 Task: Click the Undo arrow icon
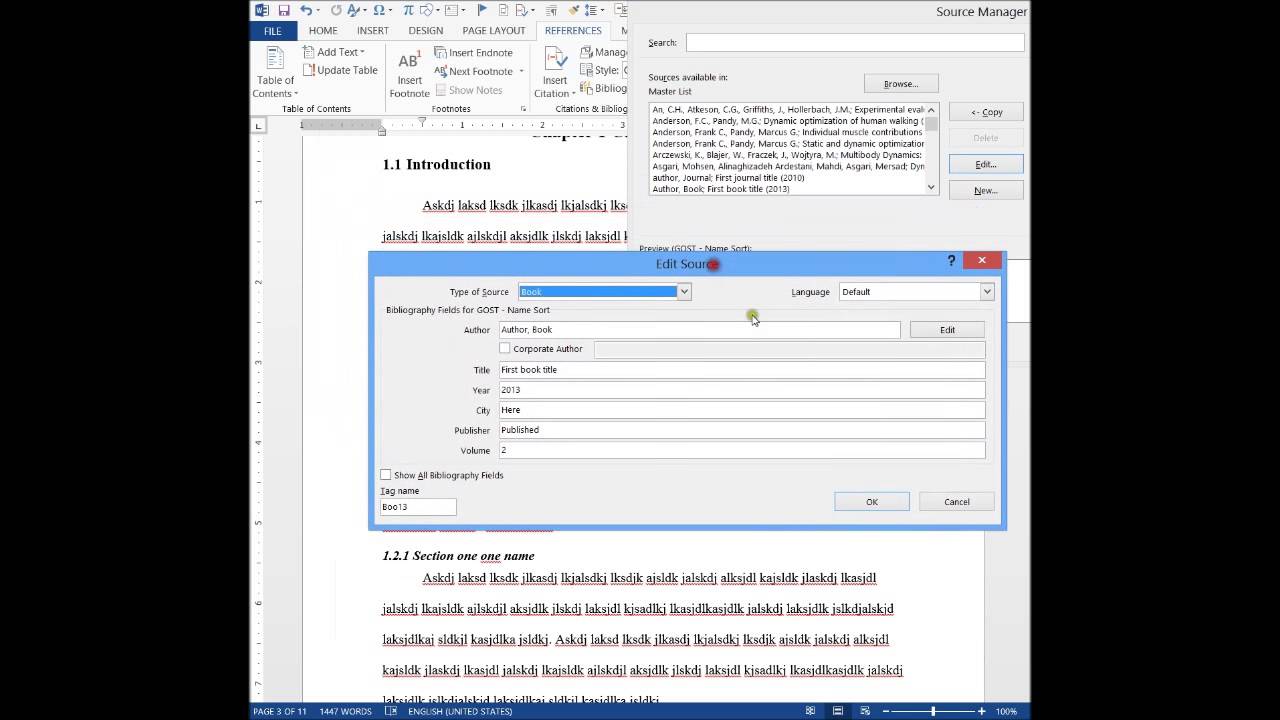tap(306, 11)
